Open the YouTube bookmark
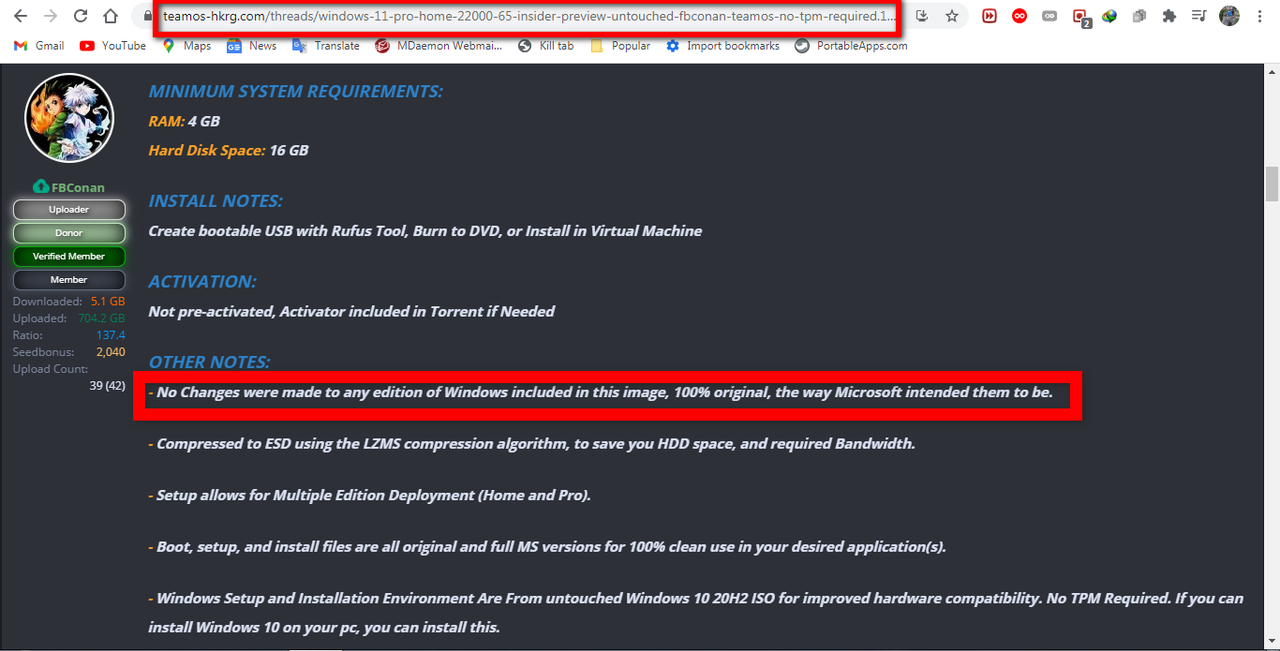 coord(112,46)
